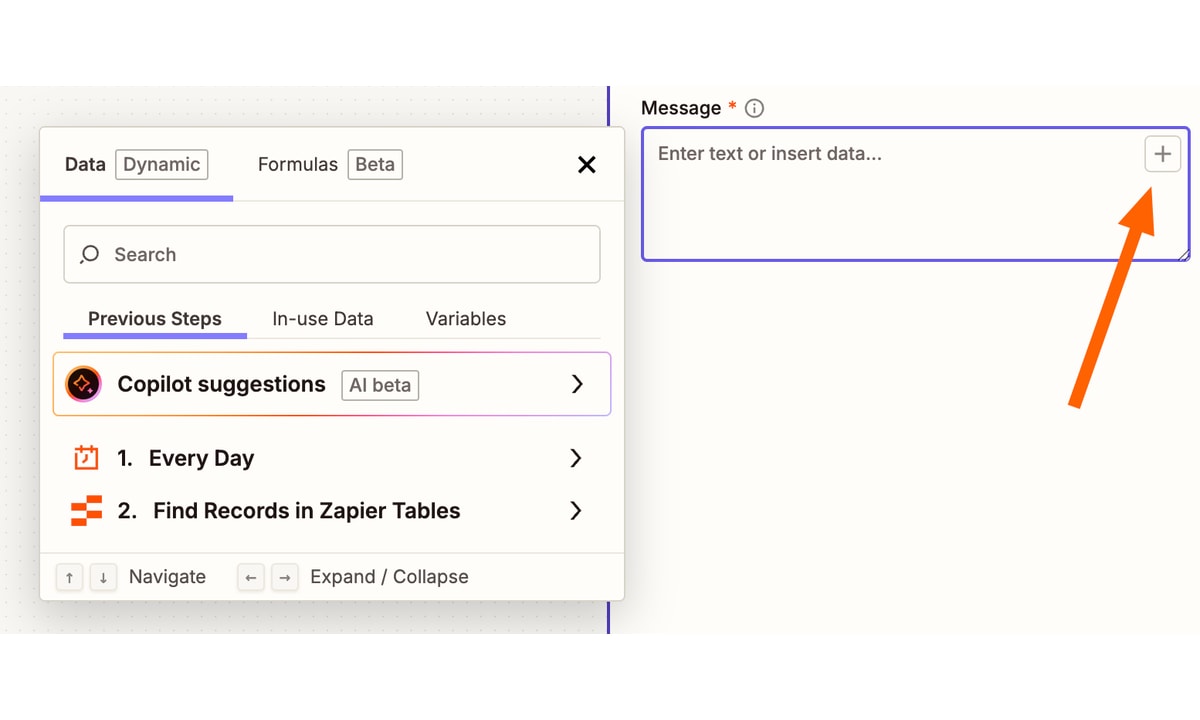The width and height of the screenshot is (1200, 720).
Task: Expand the Every Day step chevron
Action: (576, 458)
